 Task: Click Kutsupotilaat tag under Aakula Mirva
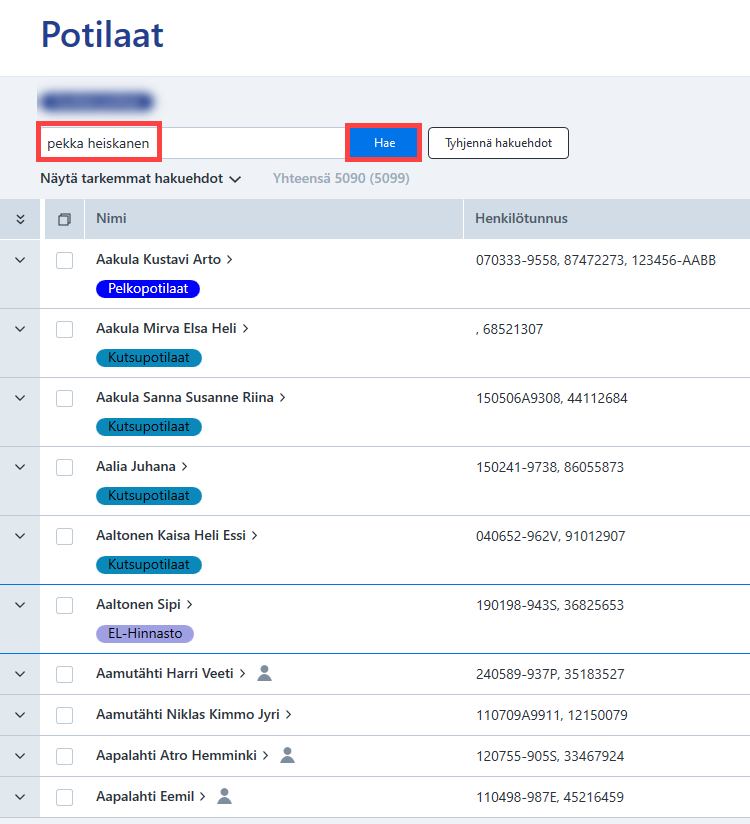[149, 358]
